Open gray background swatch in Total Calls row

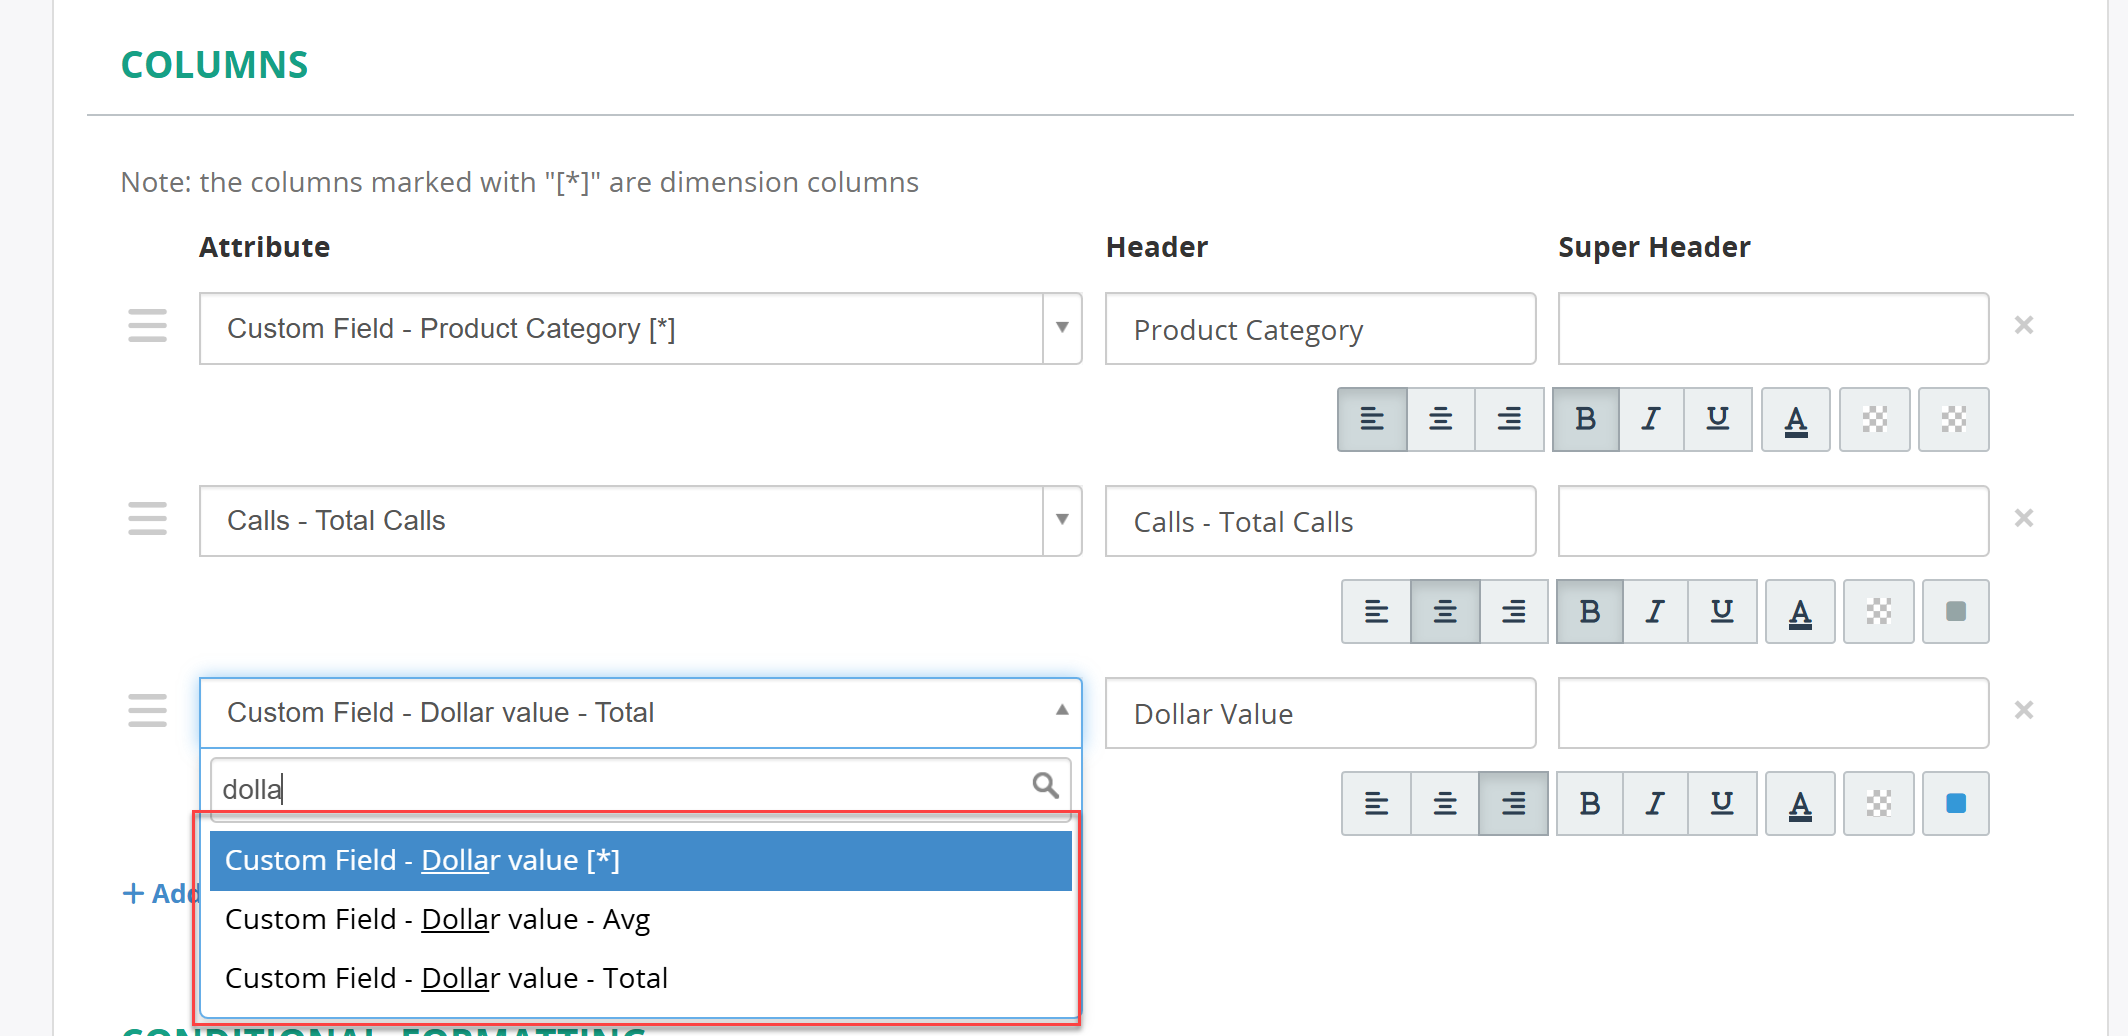pyautogui.click(x=1956, y=611)
